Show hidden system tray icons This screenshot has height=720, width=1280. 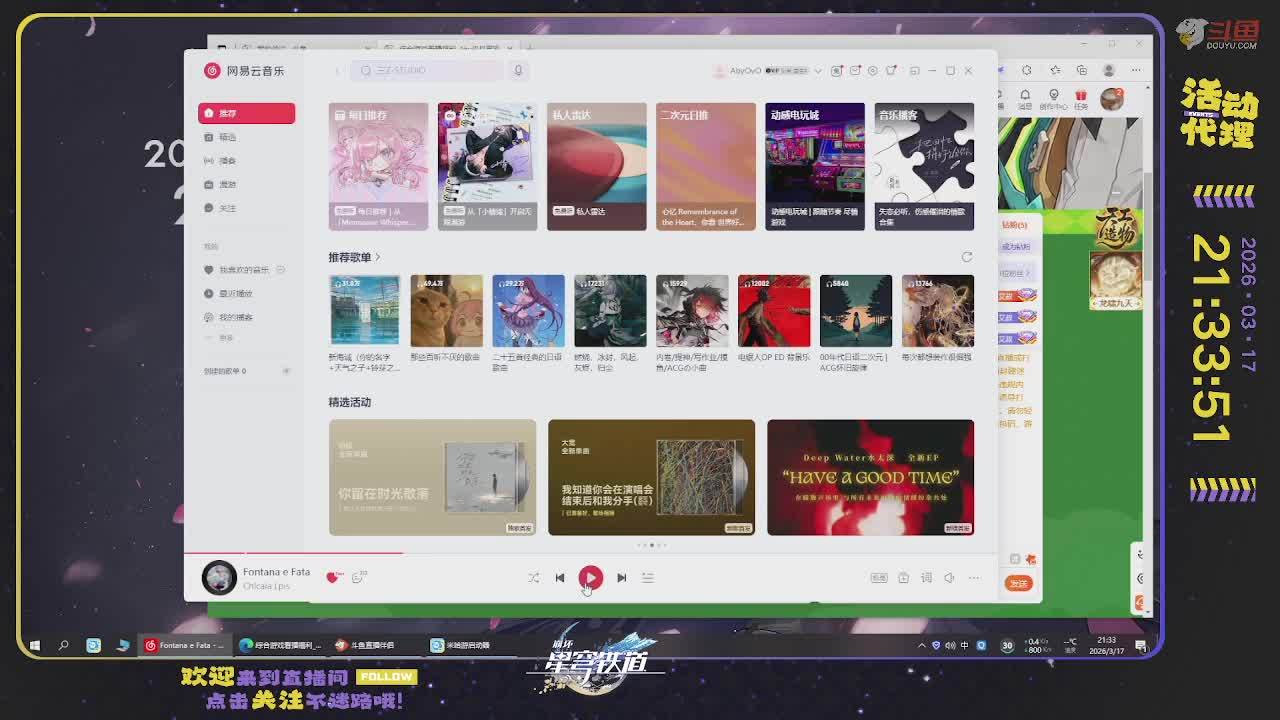(922, 645)
